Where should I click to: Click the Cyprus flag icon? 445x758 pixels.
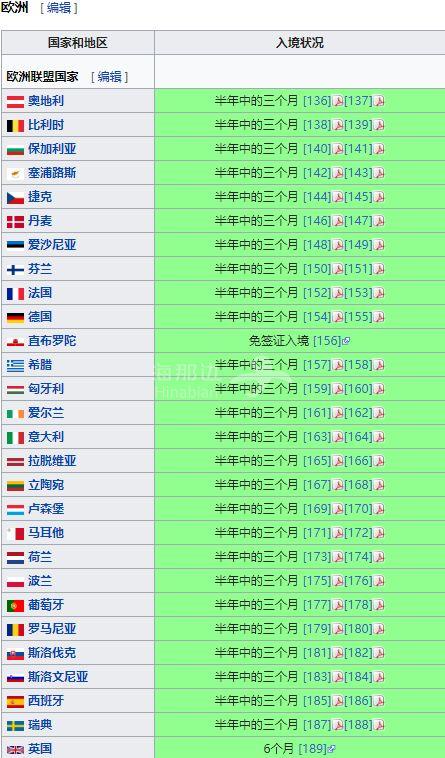(x=15, y=174)
